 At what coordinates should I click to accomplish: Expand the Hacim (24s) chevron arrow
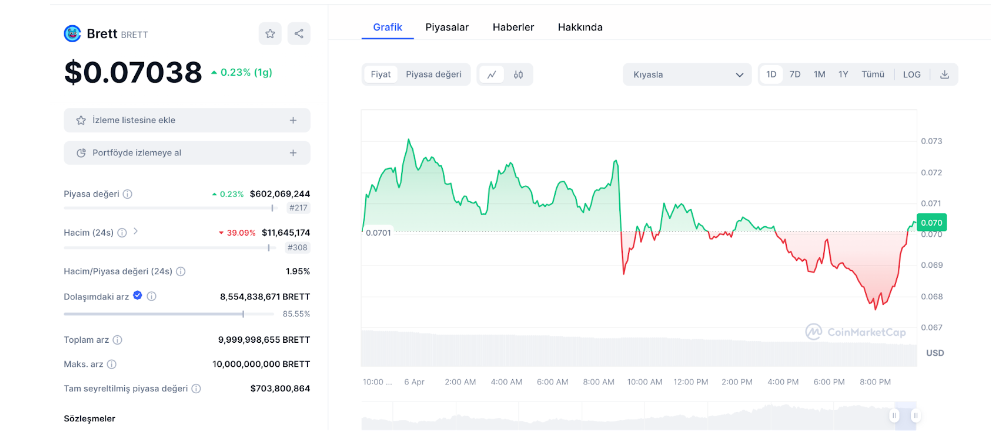[x=136, y=232]
